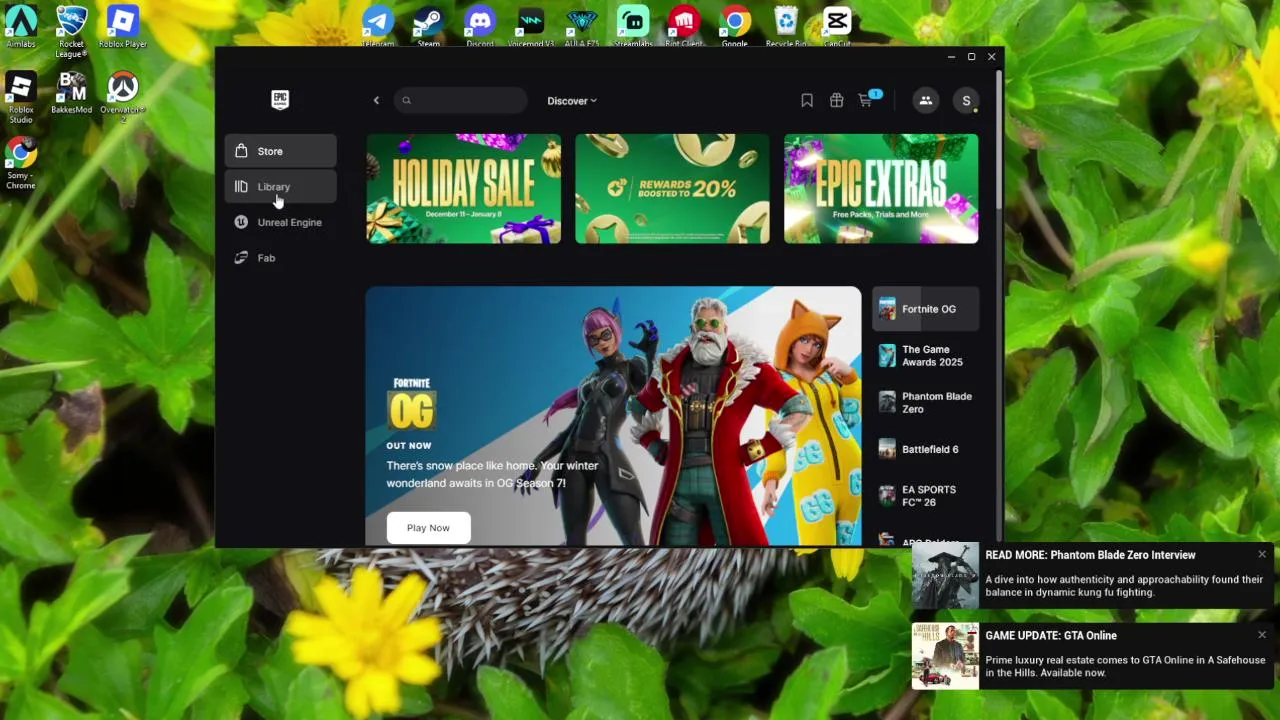Open the READ MORE Phantom Blade Zero notification

pos(1092,575)
